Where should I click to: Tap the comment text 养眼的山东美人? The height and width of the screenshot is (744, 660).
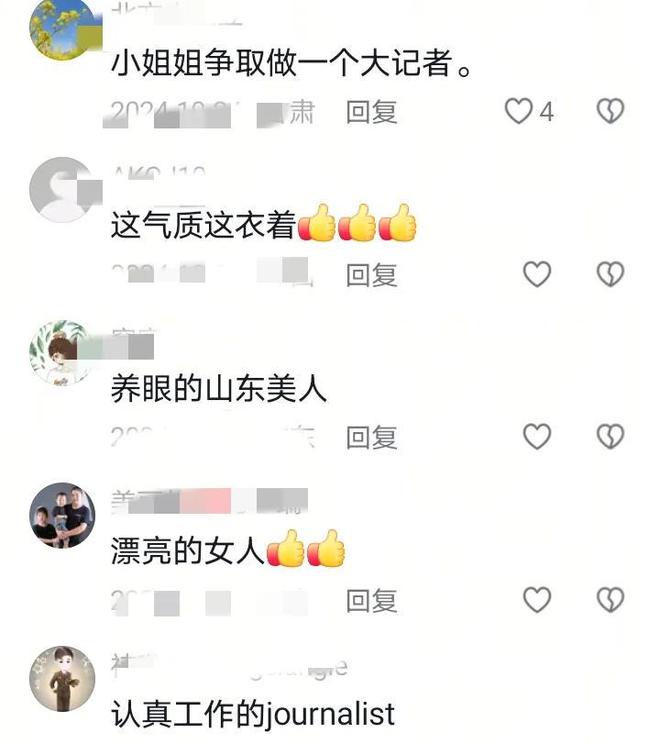coord(219,388)
